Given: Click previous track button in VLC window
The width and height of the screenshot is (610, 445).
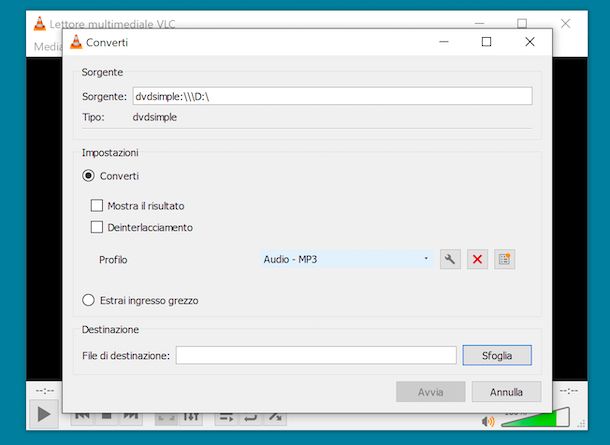Looking at the screenshot, I should click(x=82, y=416).
